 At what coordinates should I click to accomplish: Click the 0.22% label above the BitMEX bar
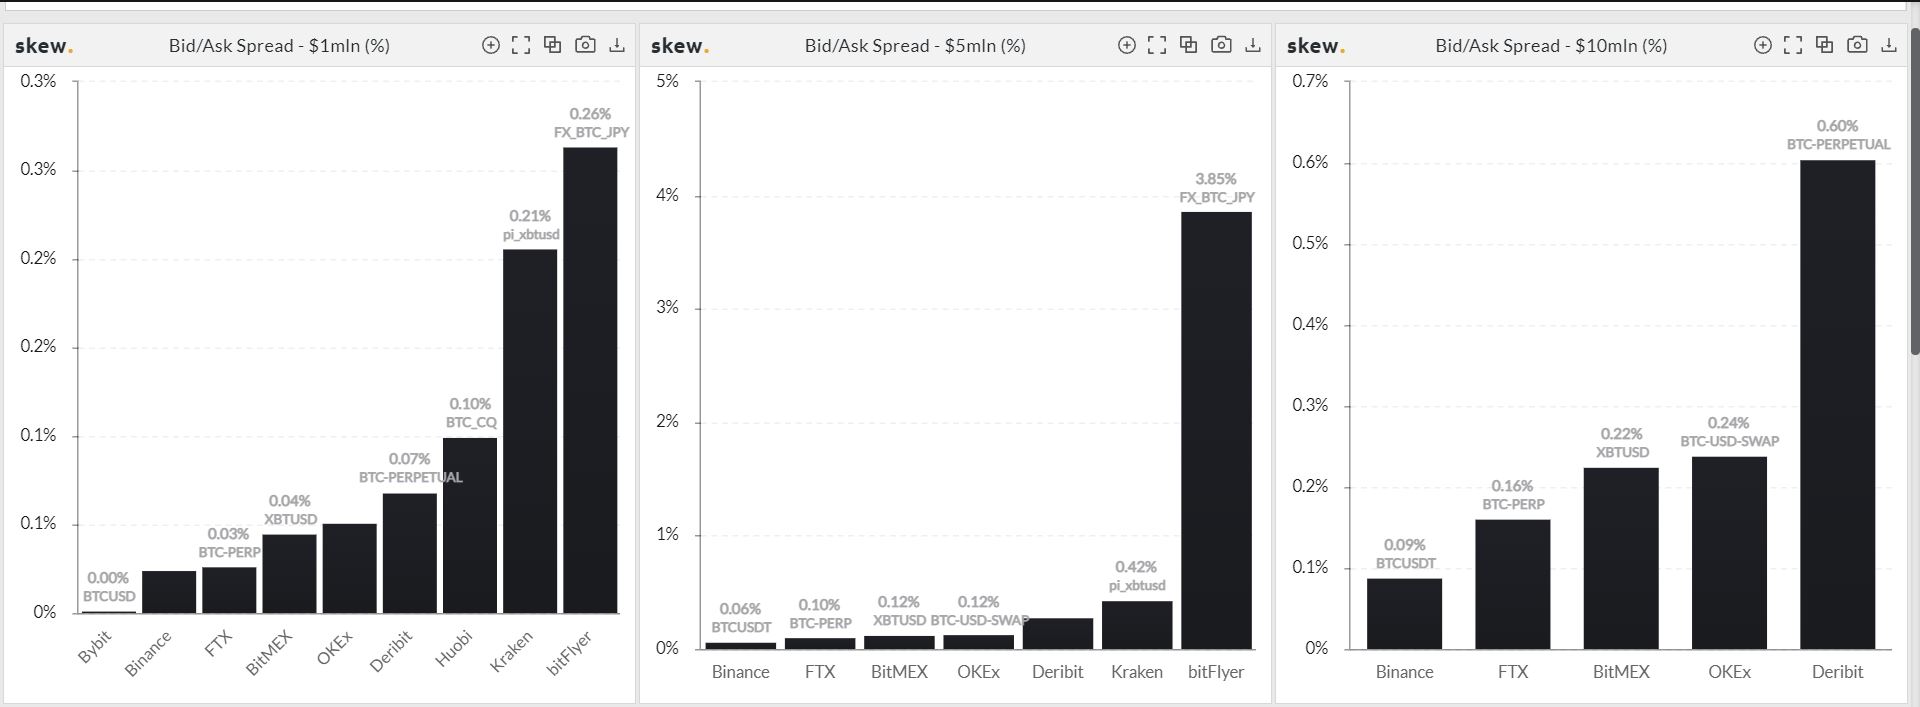point(1621,434)
